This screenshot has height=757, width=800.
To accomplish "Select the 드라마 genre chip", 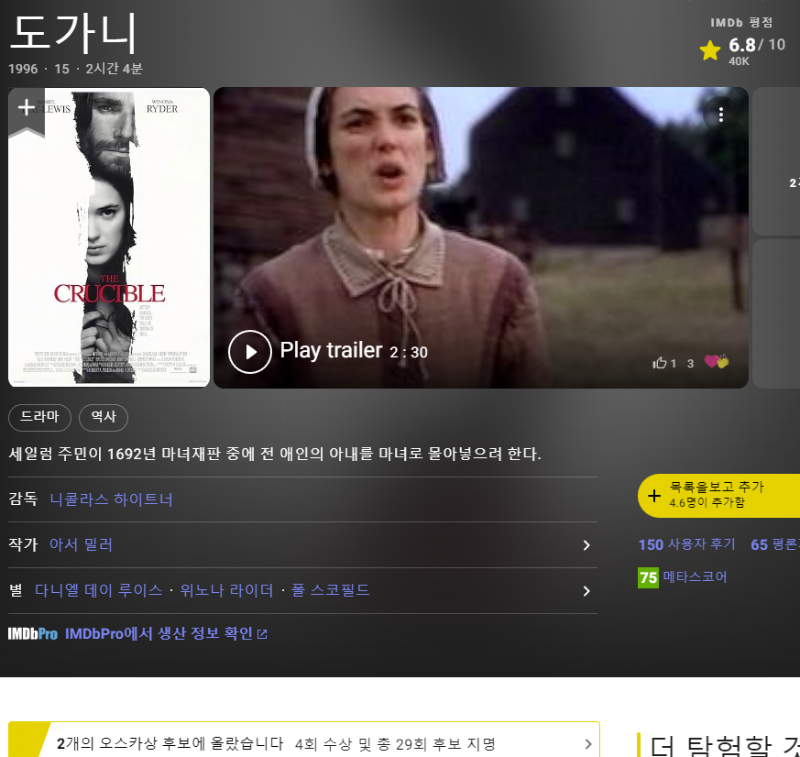I will [40, 418].
